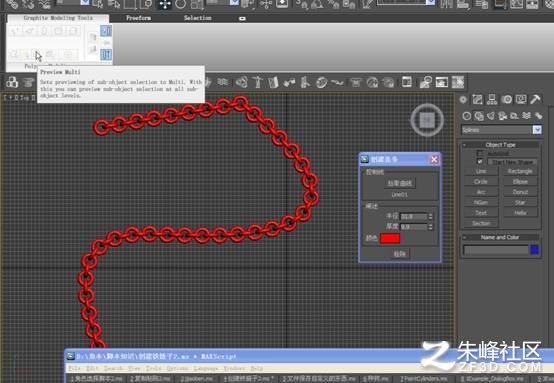Click thickness spinner arrows in chain dialog
The height and width of the screenshot is (383, 554).
coord(430,227)
